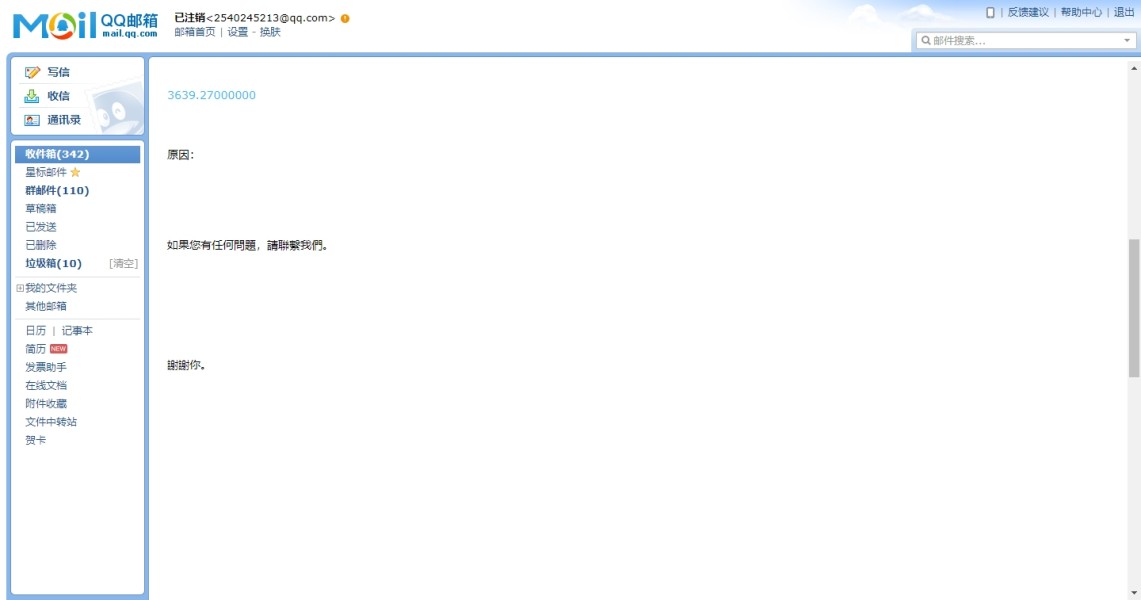1141x600 pixels.
Task: Click the vertical scrollbar thumb
Action: coord(1134,308)
